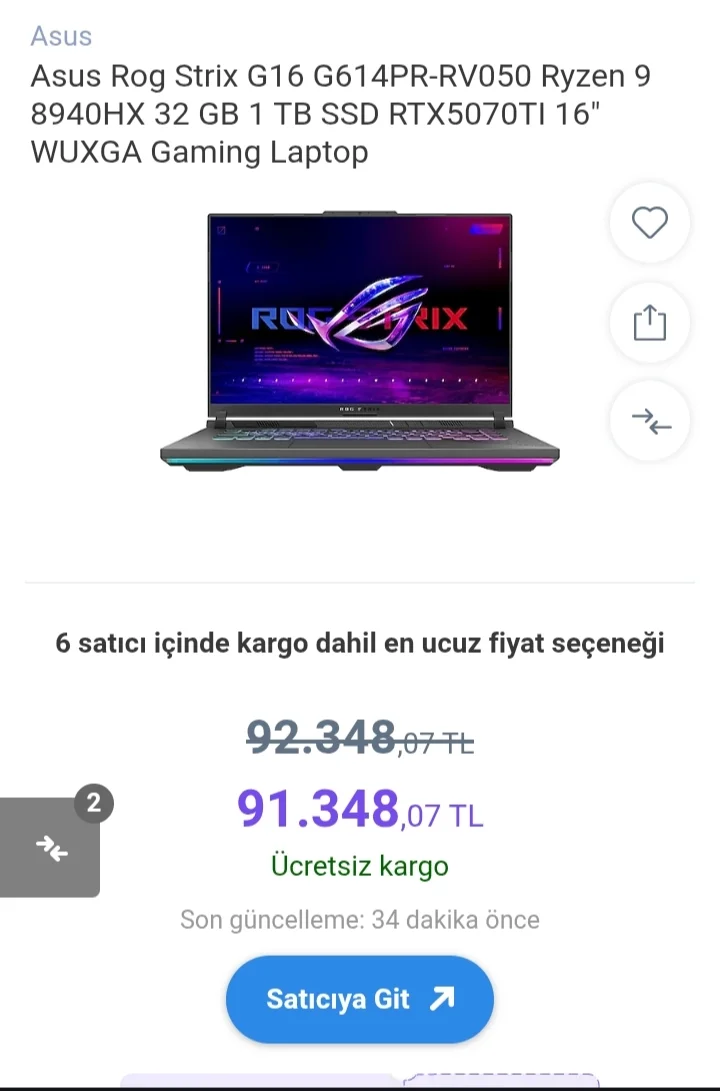Tap the Son güncelleme 34 dakika önce text
The height and width of the screenshot is (1091, 720).
pyautogui.click(x=360, y=920)
